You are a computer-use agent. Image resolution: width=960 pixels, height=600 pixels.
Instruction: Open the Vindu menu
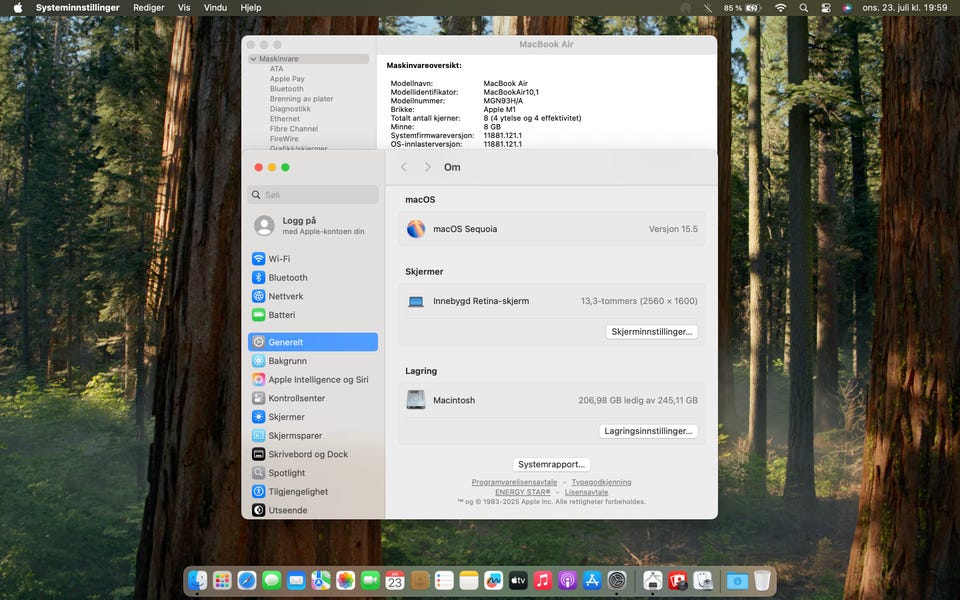(215, 8)
